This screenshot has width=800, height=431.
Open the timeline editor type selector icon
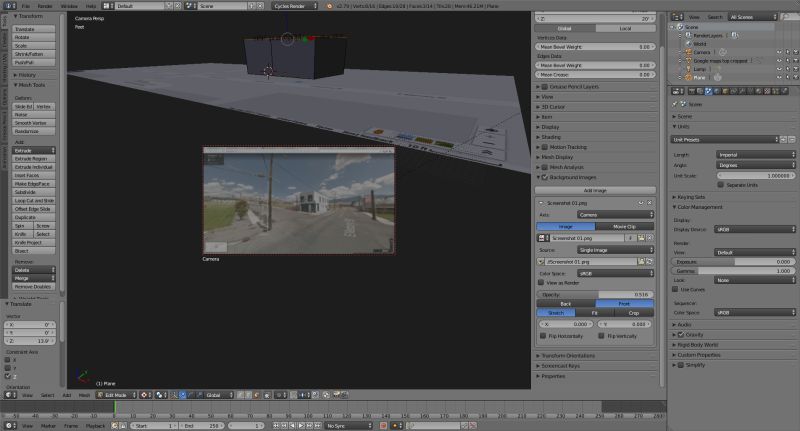click(x=10, y=425)
